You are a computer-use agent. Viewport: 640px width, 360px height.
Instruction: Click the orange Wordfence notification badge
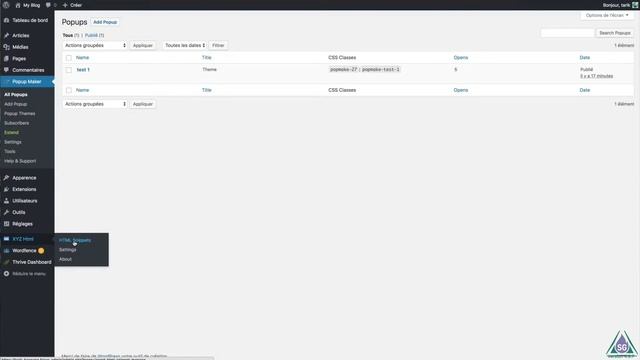click(41, 251)
